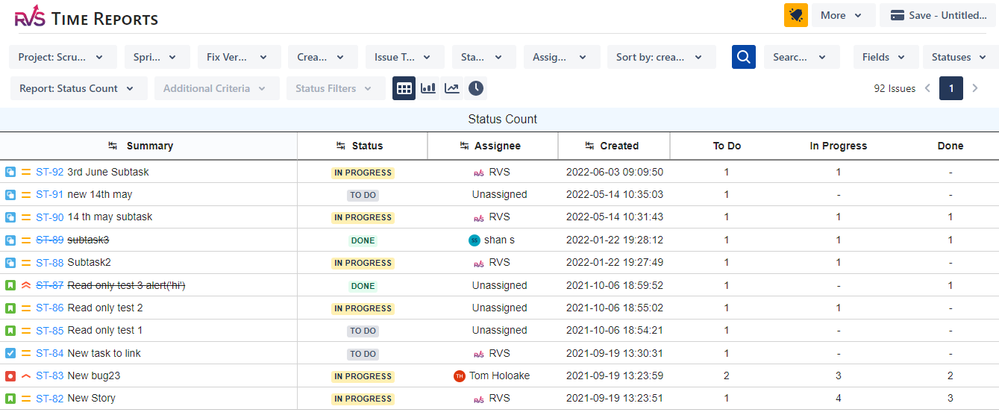The image size is (999, 410).
Task: Open the Status filter dropdown
Action: [x=484, y=57]
